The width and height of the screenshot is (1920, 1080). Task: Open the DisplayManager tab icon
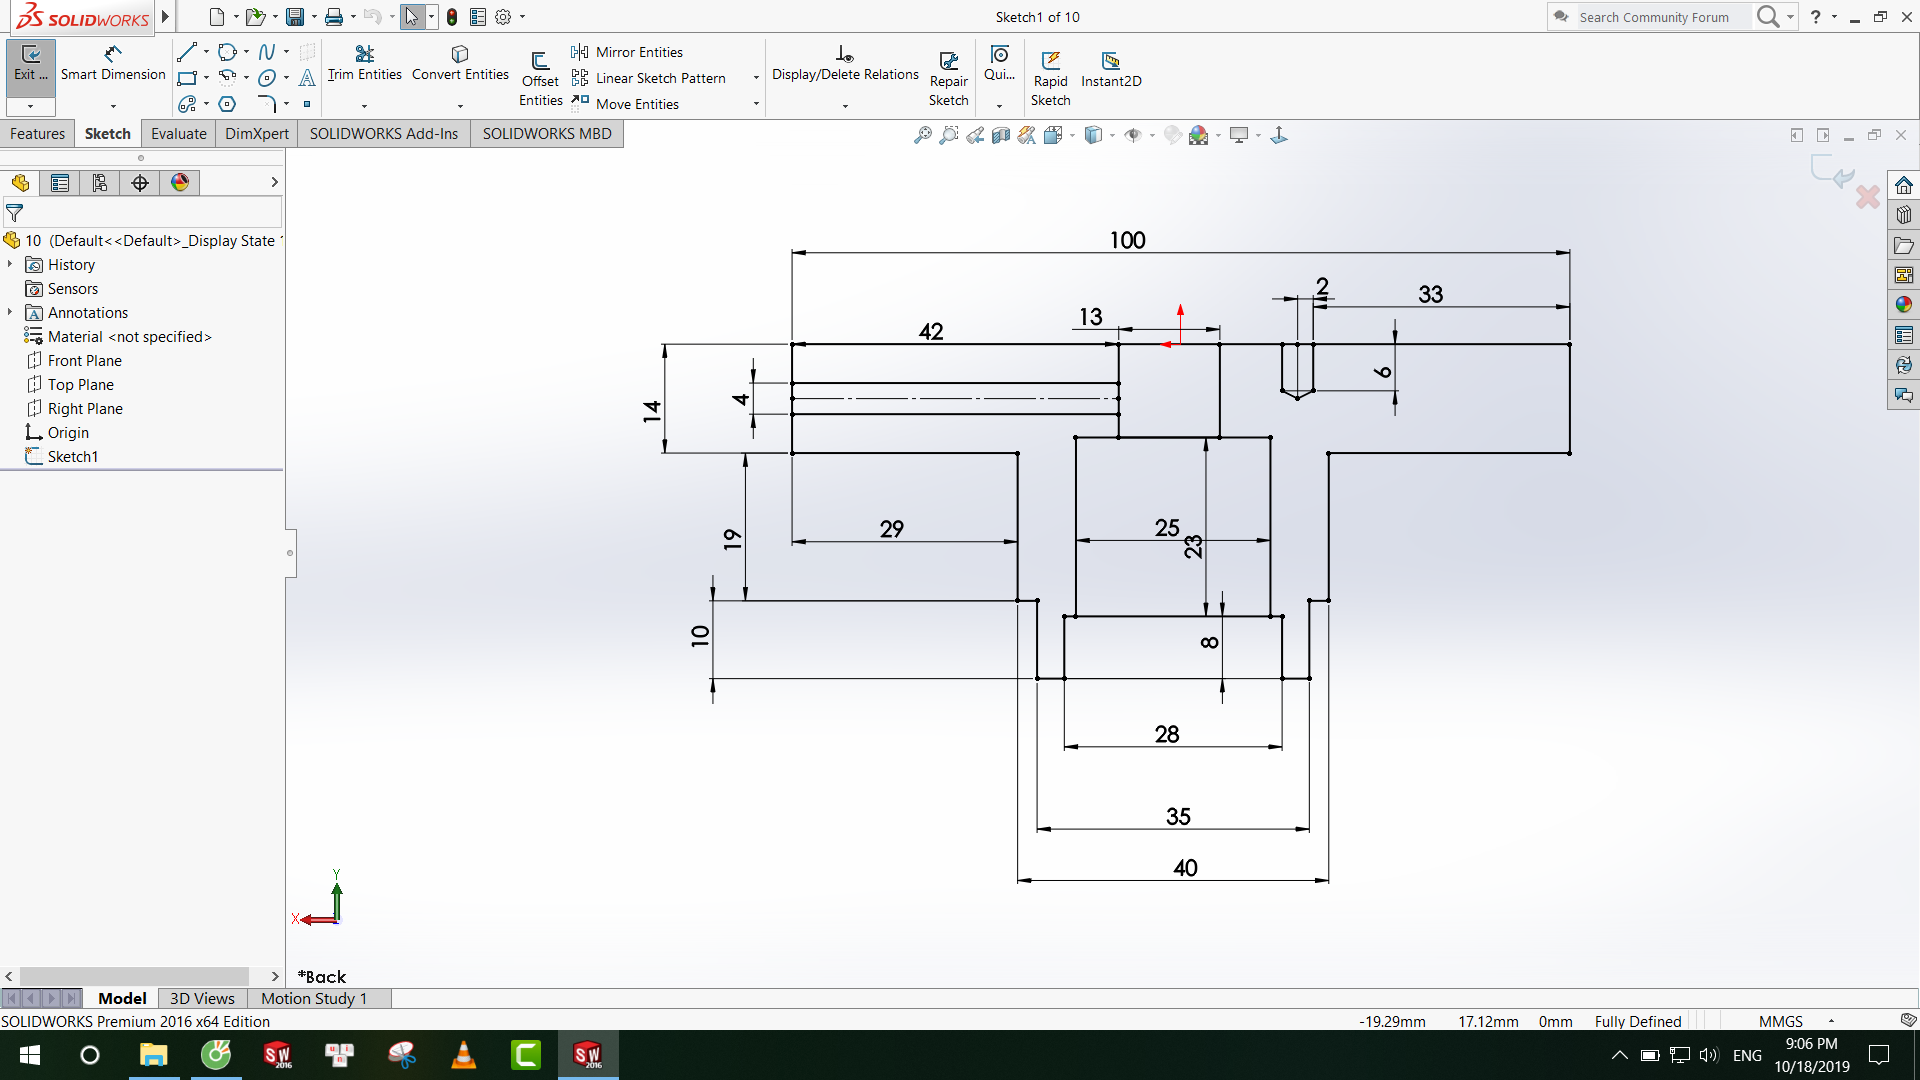click(180, 182)
